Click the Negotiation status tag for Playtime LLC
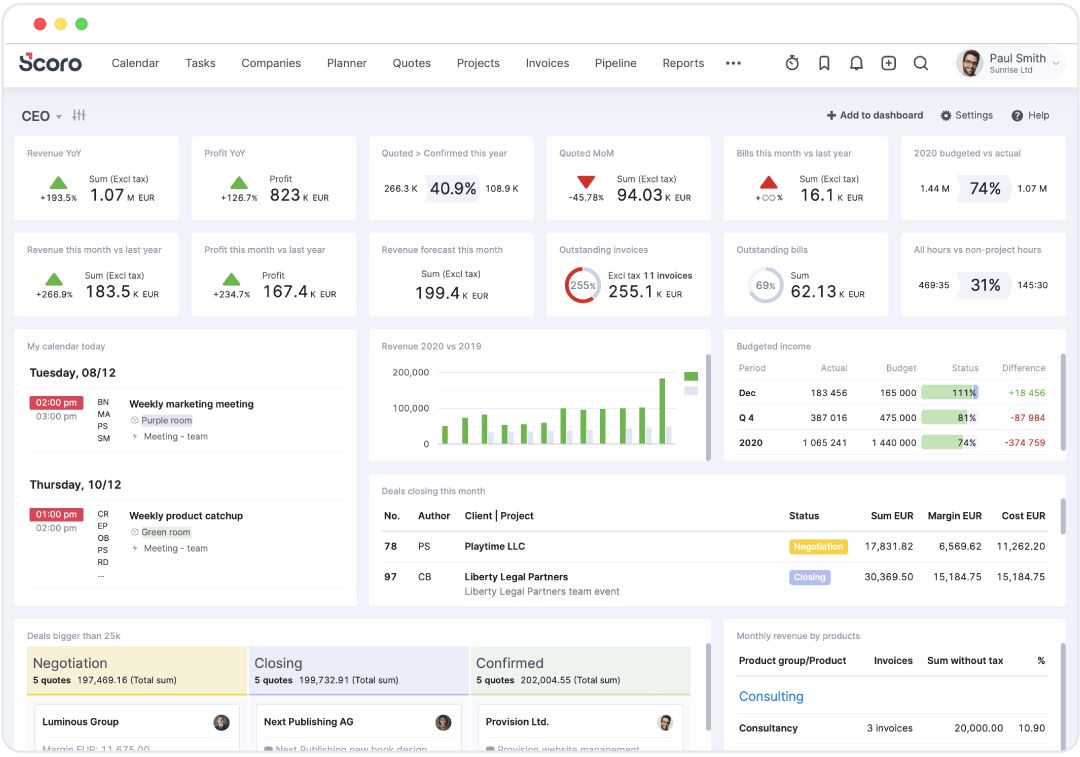 coord(818,546)
